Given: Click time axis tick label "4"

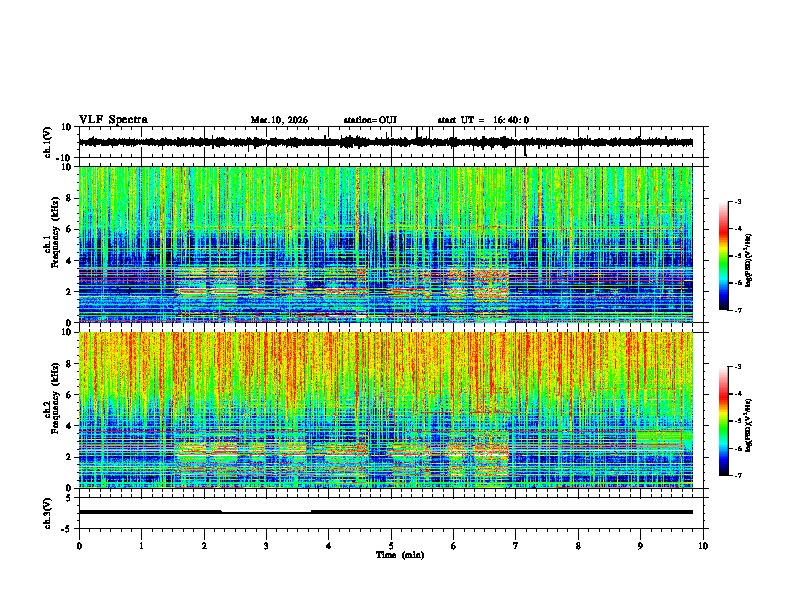Looking at the screenshot, I should point(329,546).
